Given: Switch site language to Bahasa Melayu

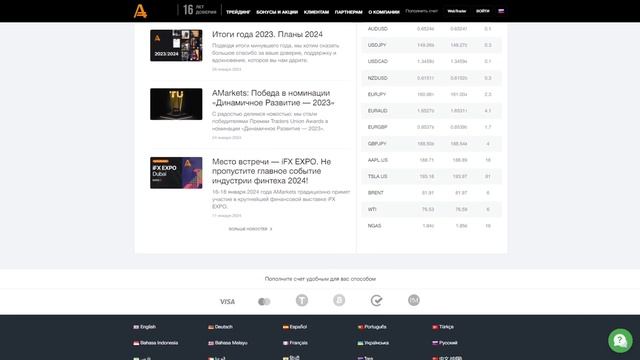Looking at the screenshot, I should point(228,343).
